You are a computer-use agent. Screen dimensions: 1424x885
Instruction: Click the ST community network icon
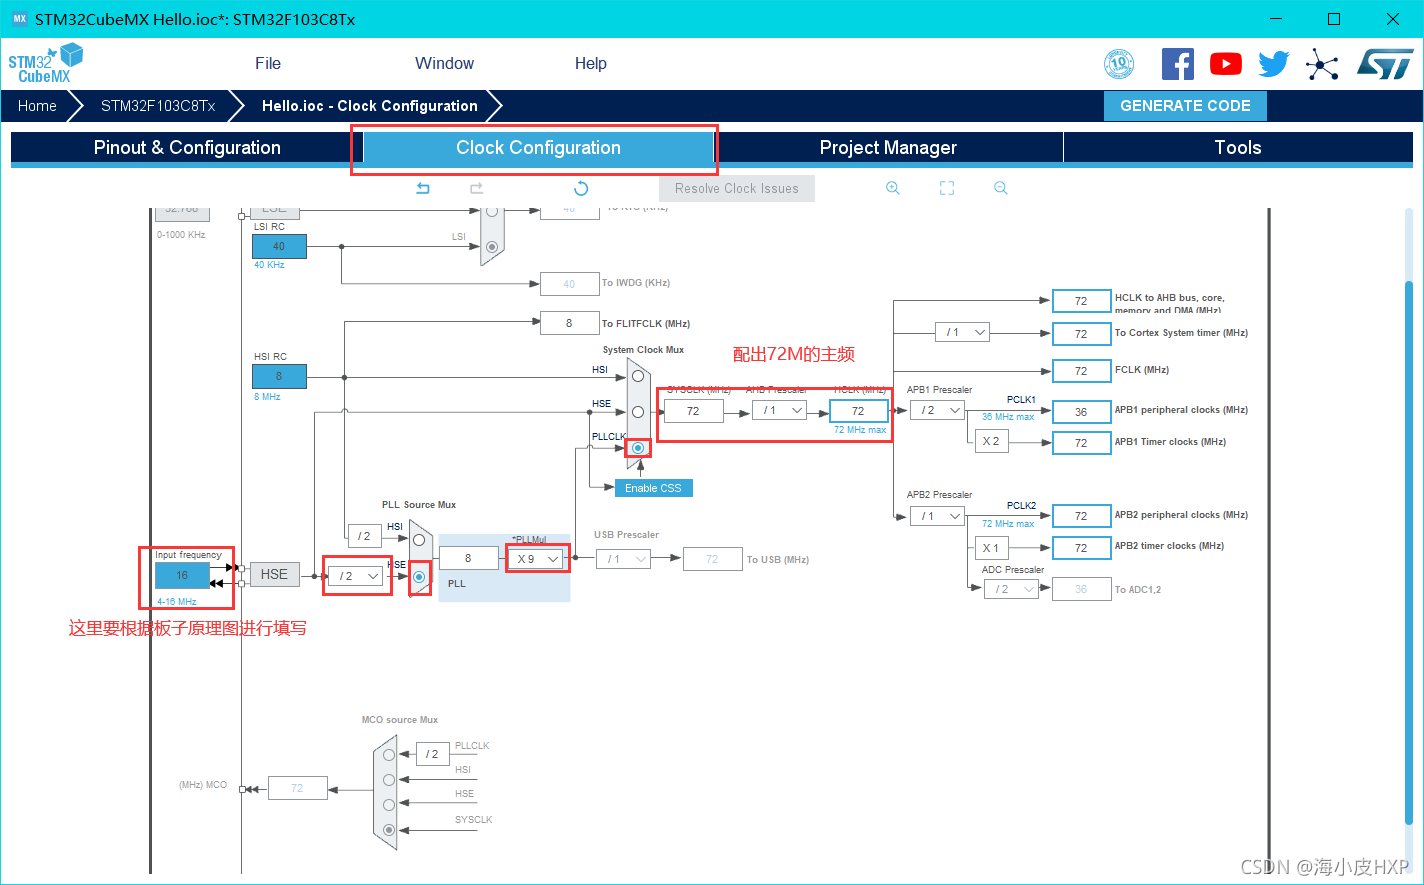pos(1322,66)
